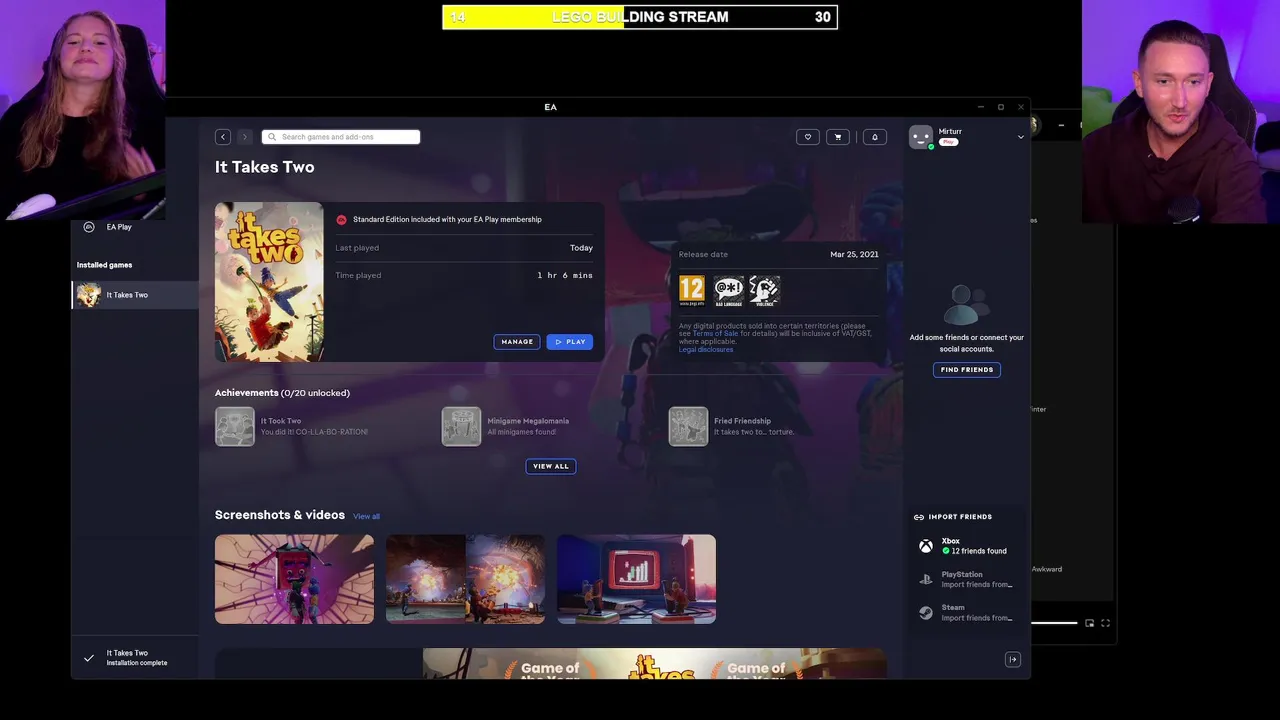Click the 'Mar 25, 2021' release date
This screenshot has width=1280, height=720.
click(854, 254)
